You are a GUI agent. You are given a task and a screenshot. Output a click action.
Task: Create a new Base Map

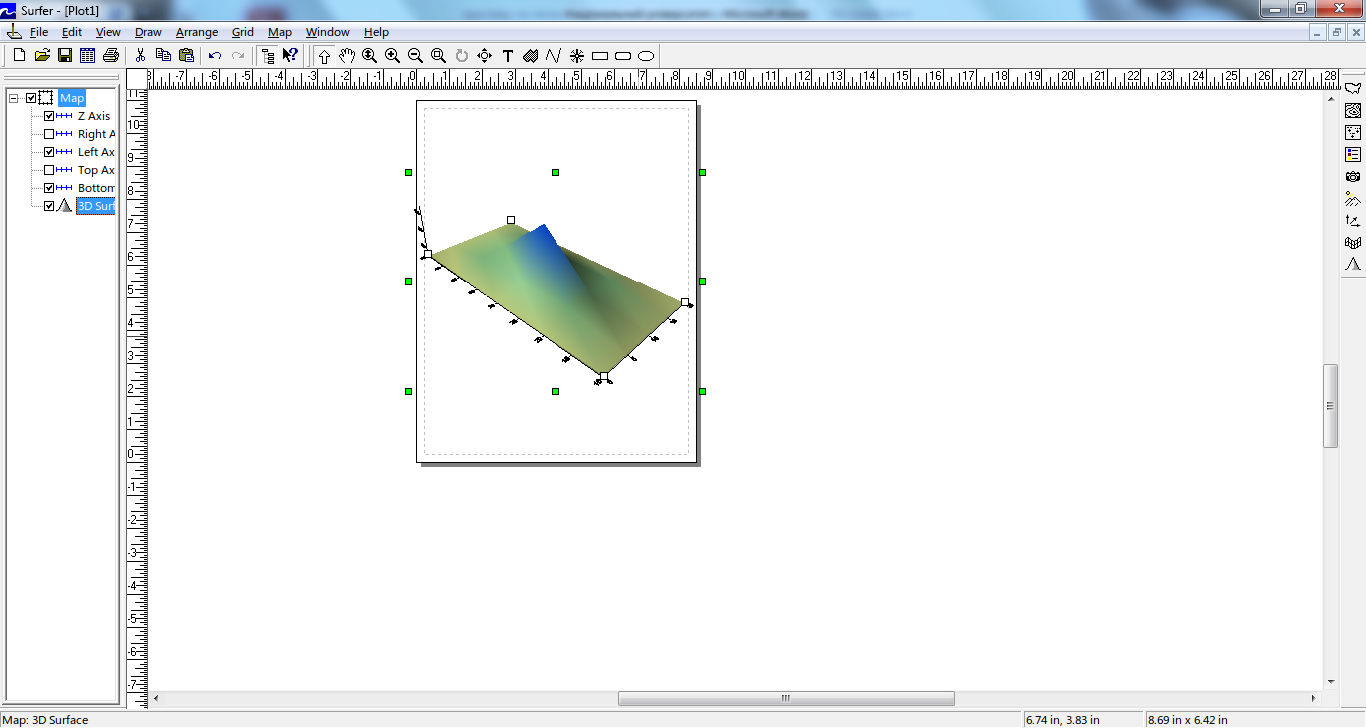point(1353,88)
